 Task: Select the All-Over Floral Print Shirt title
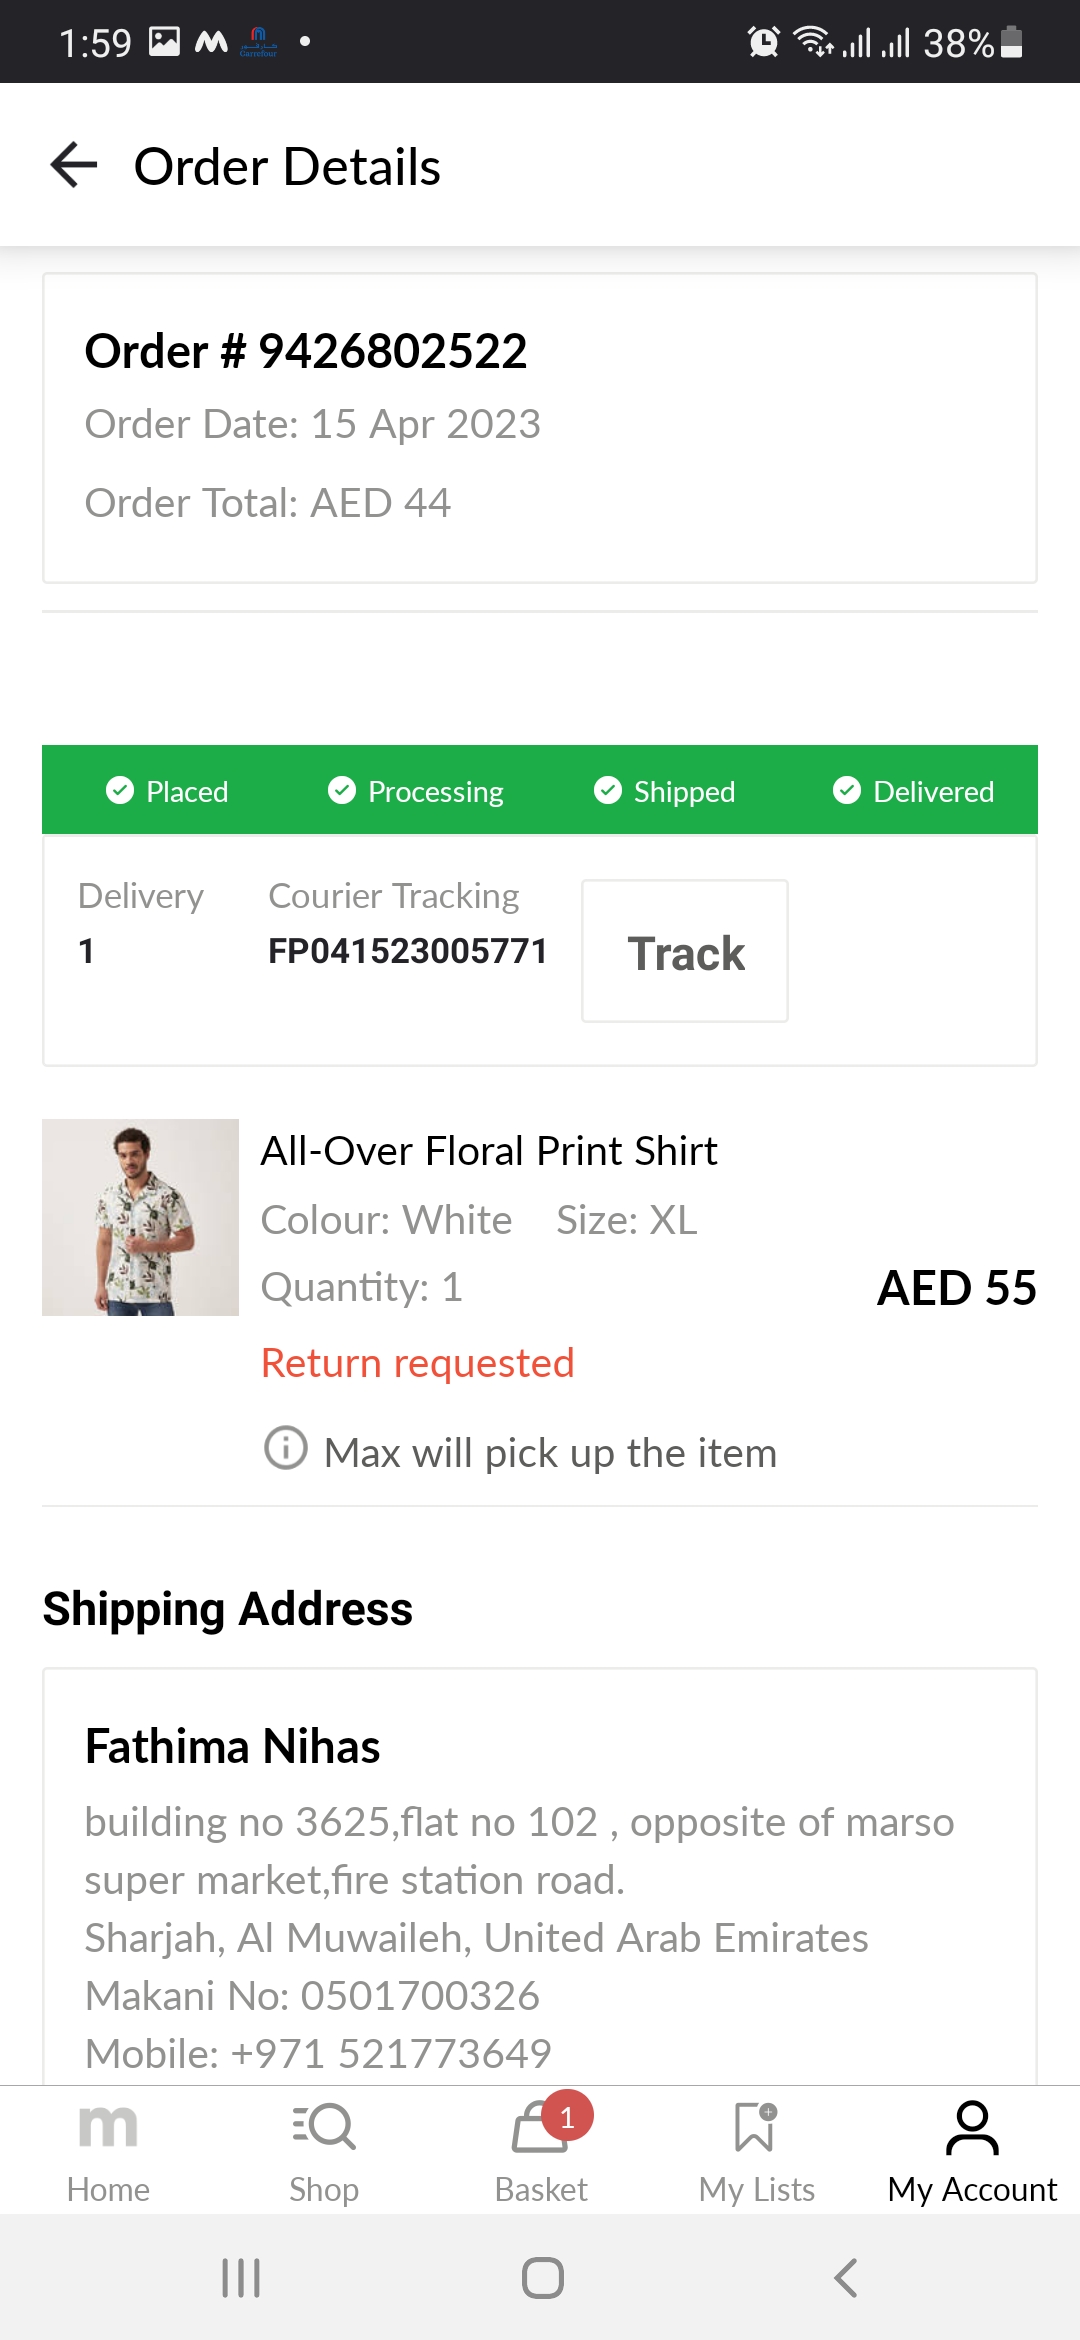pyautogui.click(x=489, y=1151)
